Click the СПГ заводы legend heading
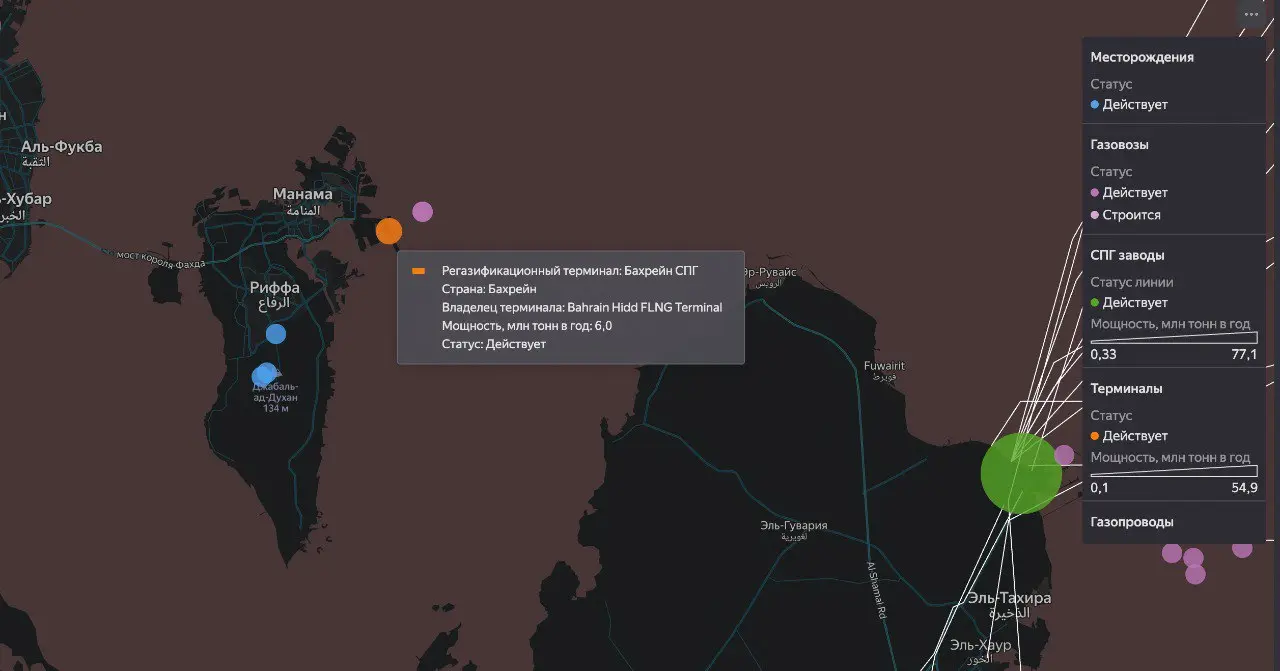This screenshot has height=671, width=1280. (1127, 256)
